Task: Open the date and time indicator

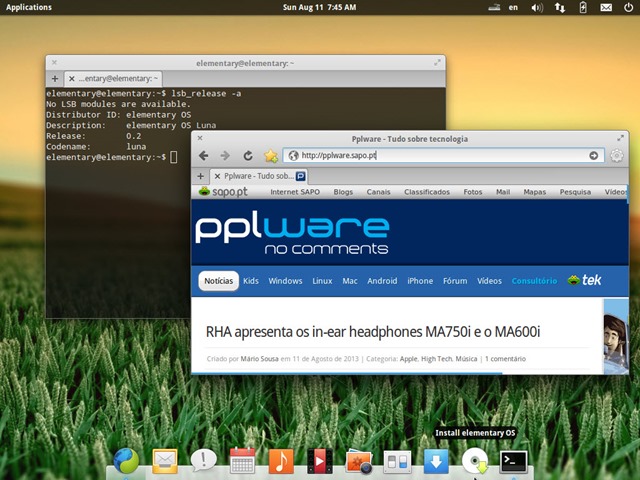Action: (x=320, y=7)
